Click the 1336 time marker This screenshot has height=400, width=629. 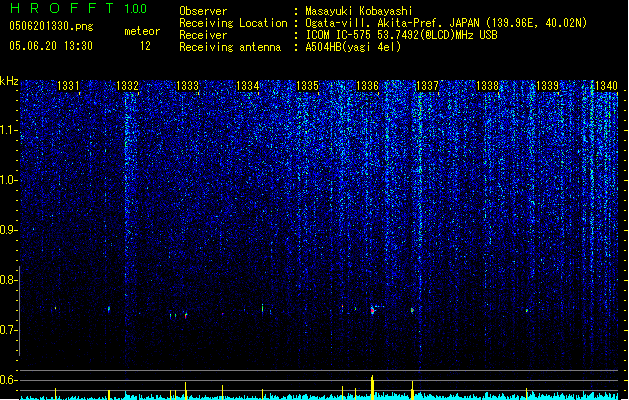(367, 86)
